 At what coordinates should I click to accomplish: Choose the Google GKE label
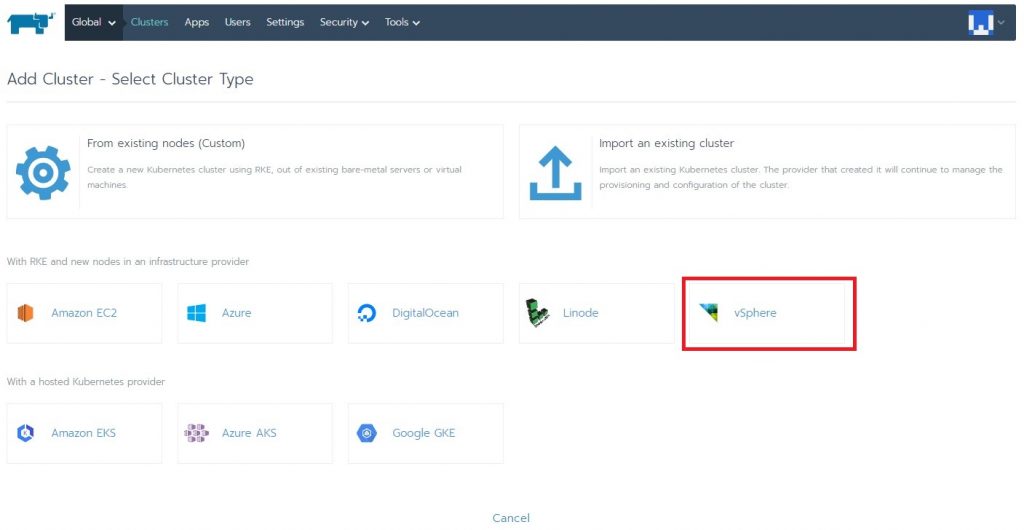click(424, 433)
